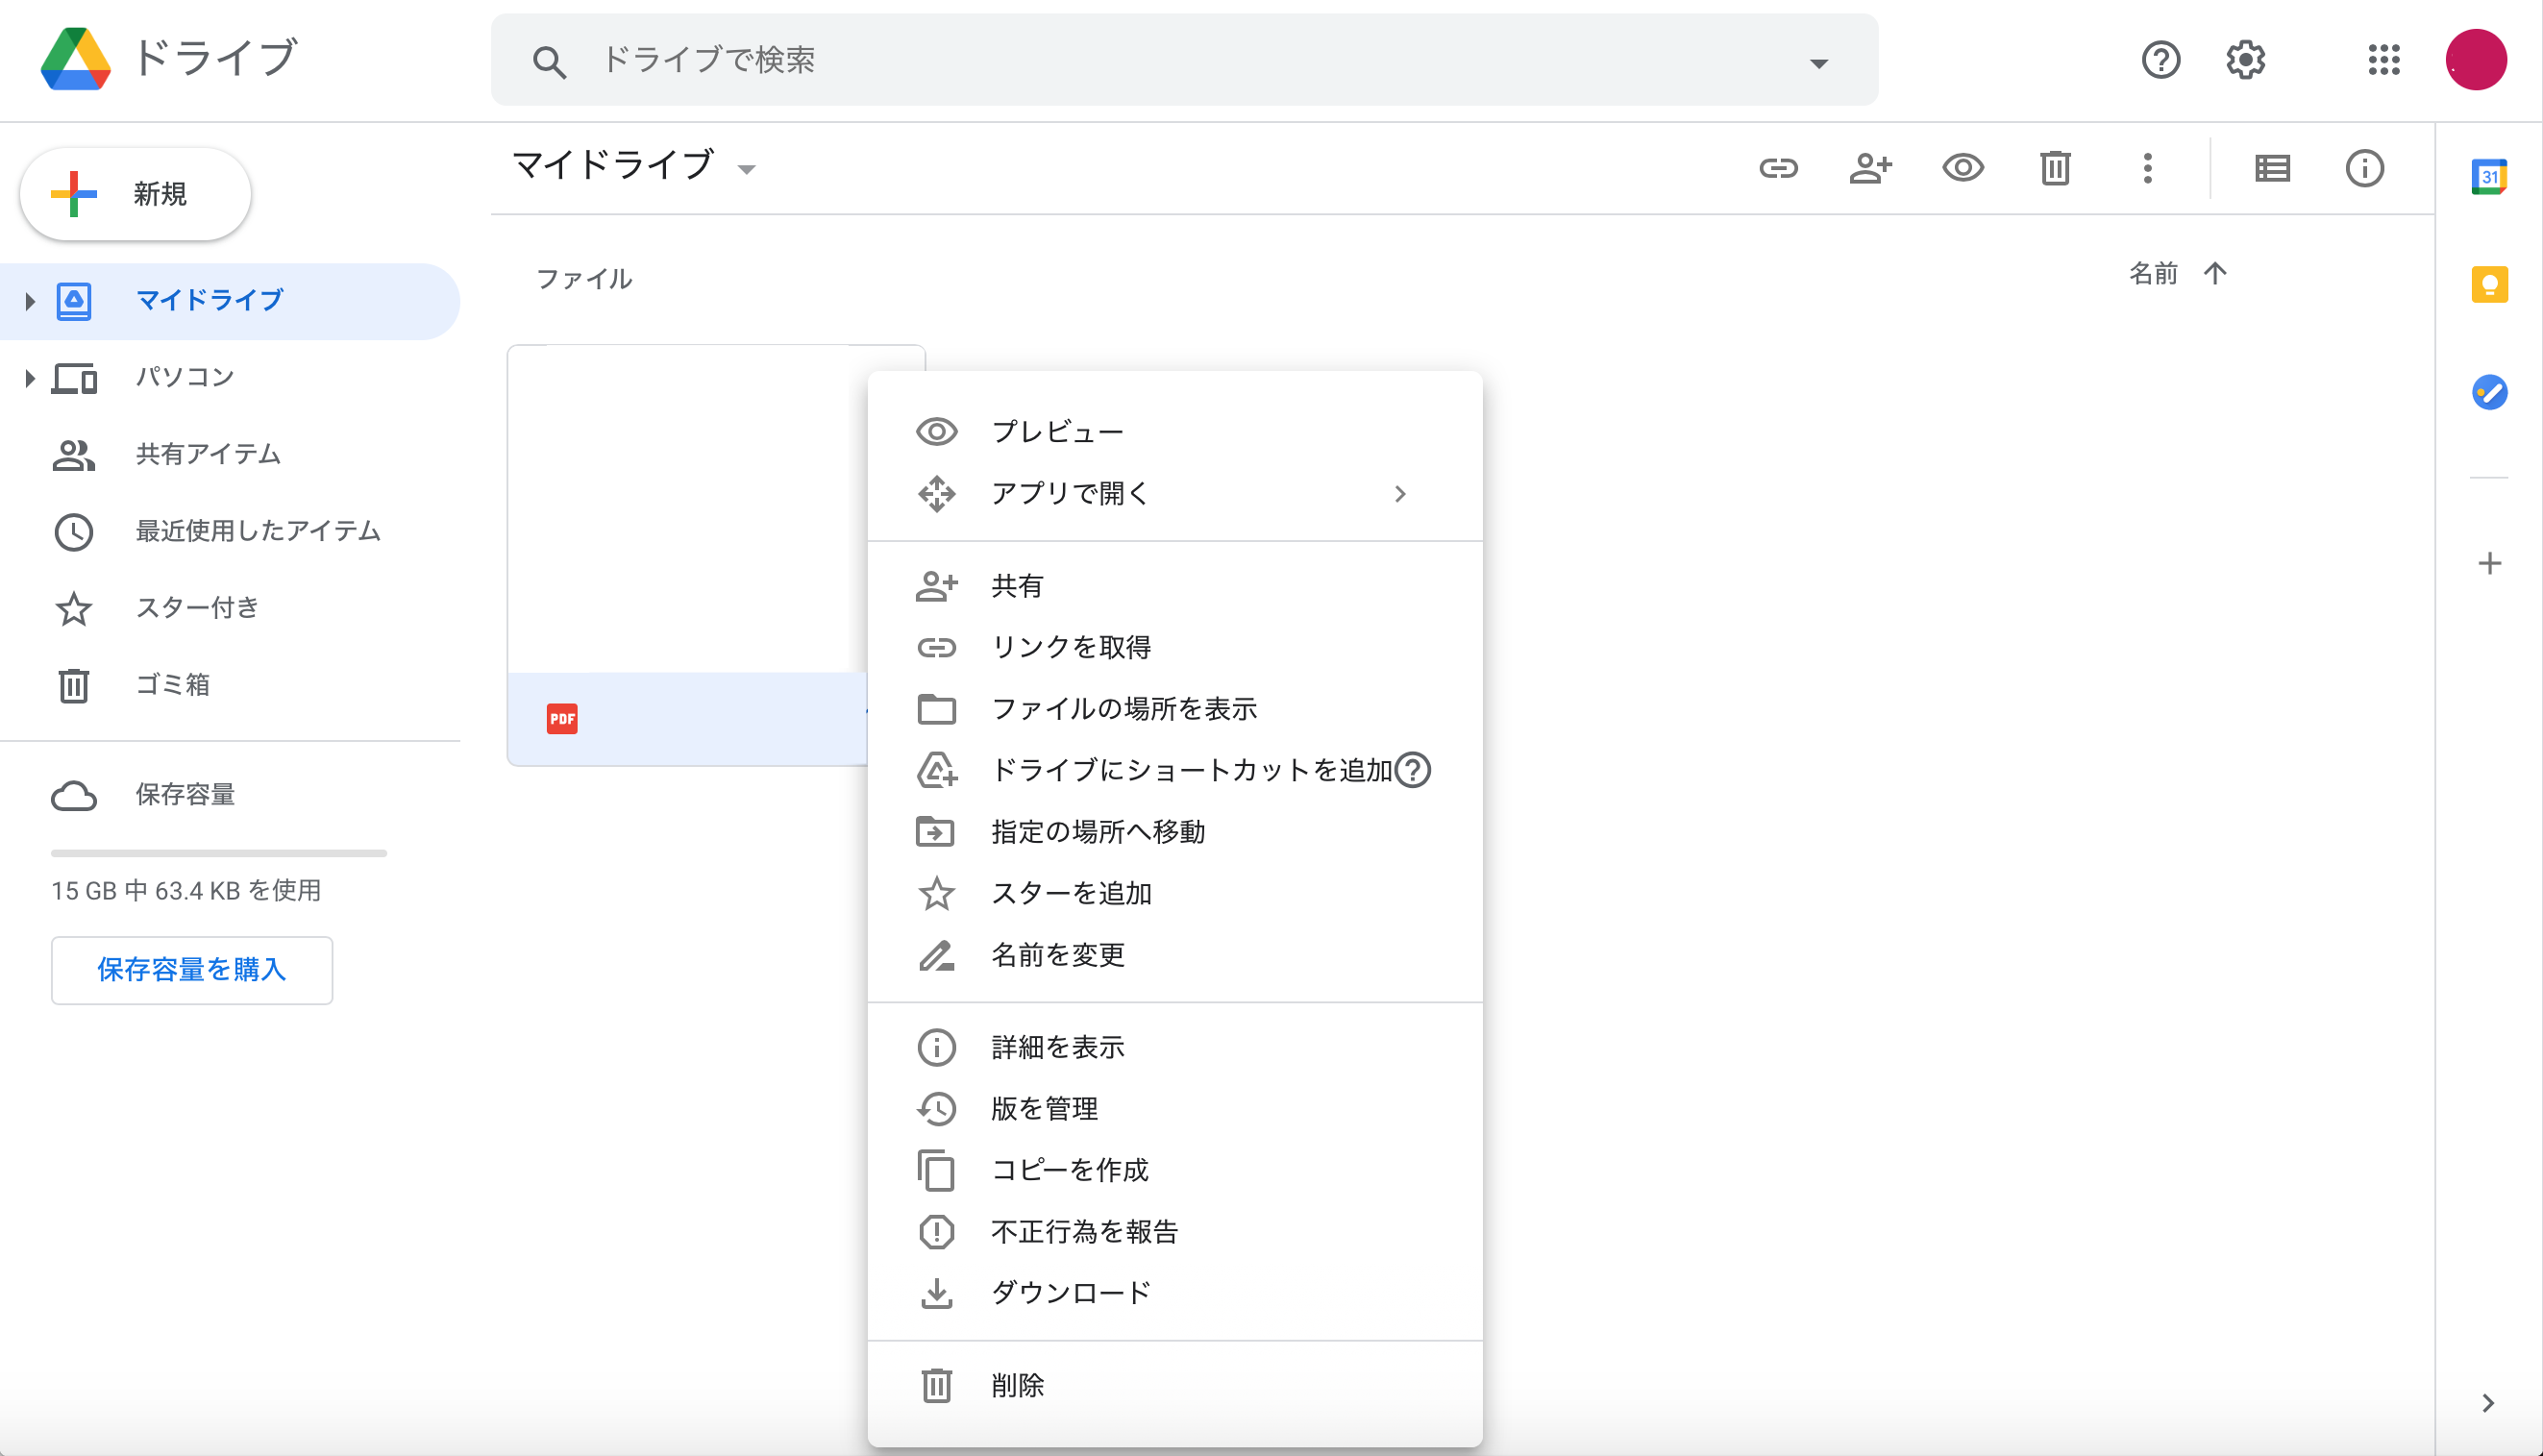Viewport: 2543px width, 1456px height.
Task: Click the trash icon in top toolbar
Action: [x=2055, y=168]
